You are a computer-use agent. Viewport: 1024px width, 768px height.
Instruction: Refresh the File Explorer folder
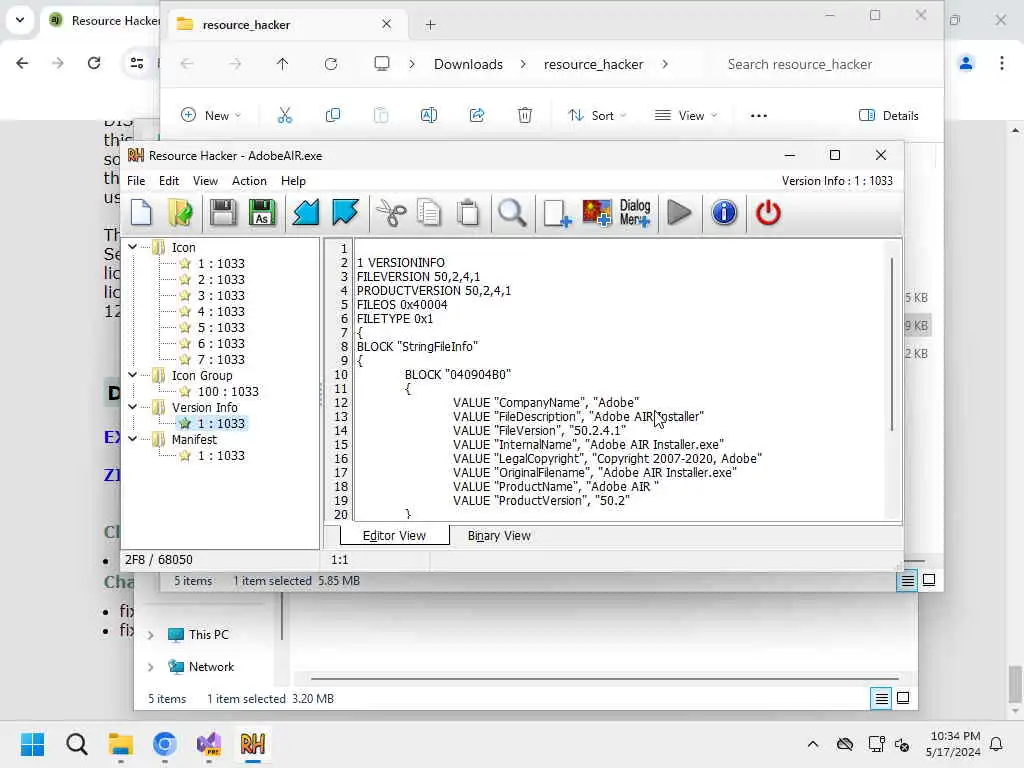(x=331, y=64)
